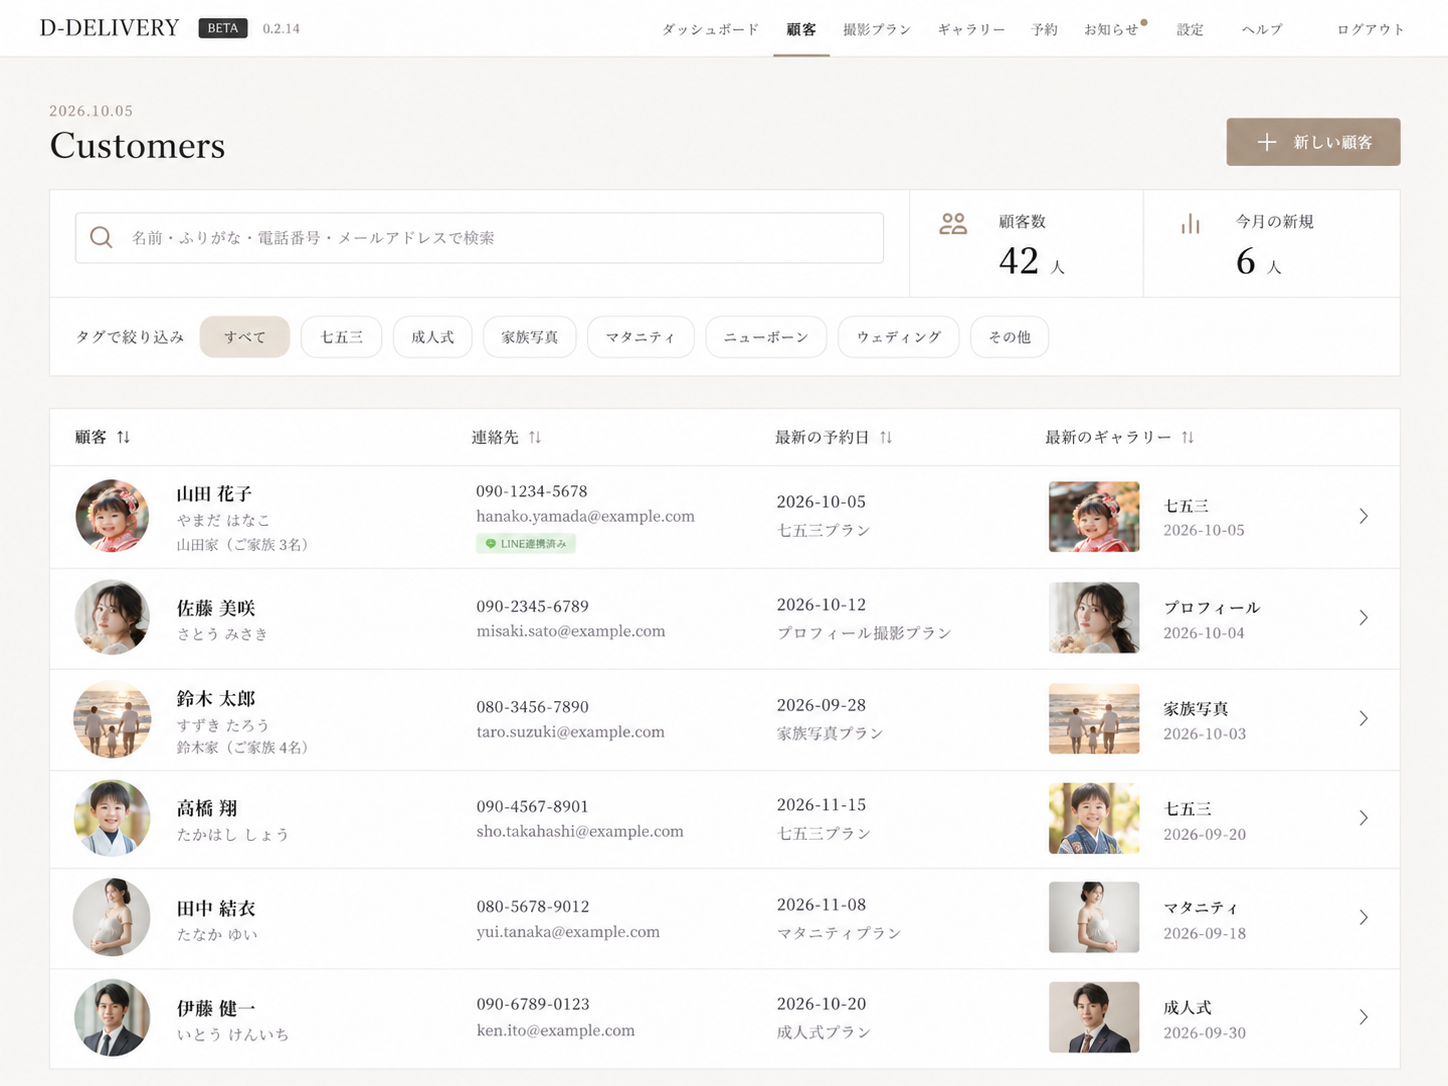
Task: Open 山田 花子 row chevron
Action: pos(1363,516)
